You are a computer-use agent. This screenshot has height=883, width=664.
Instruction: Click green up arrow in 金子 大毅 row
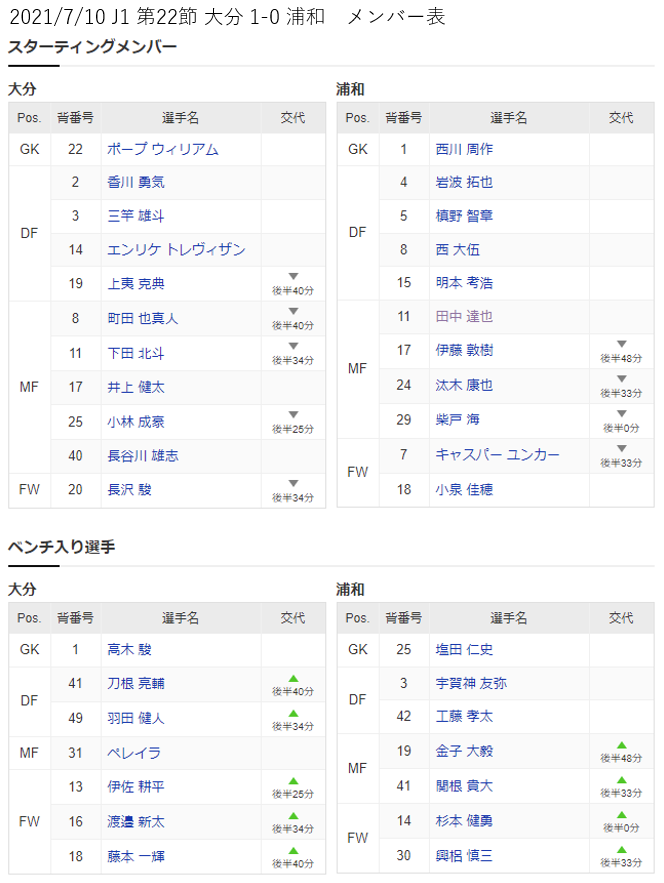click(x=621, y=745)
